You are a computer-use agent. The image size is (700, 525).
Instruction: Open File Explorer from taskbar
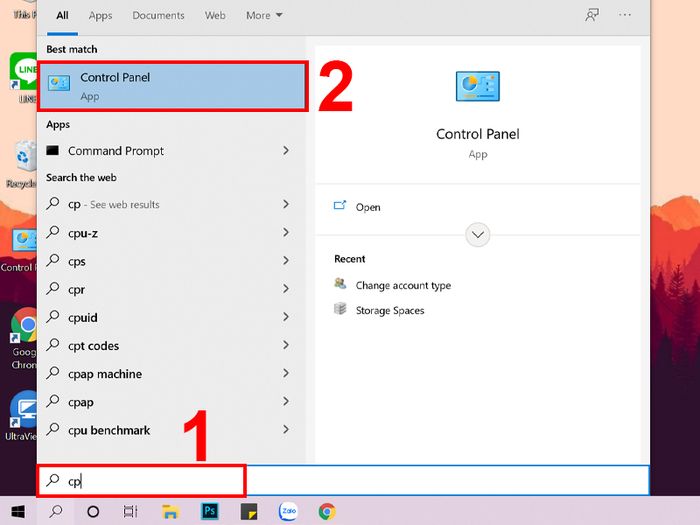pos(170,511)
